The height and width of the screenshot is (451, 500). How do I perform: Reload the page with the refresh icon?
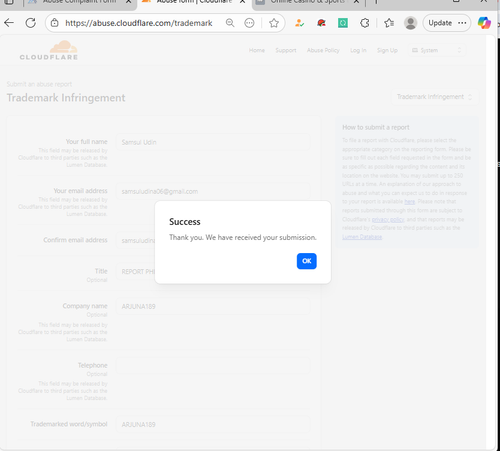(31, 23)
